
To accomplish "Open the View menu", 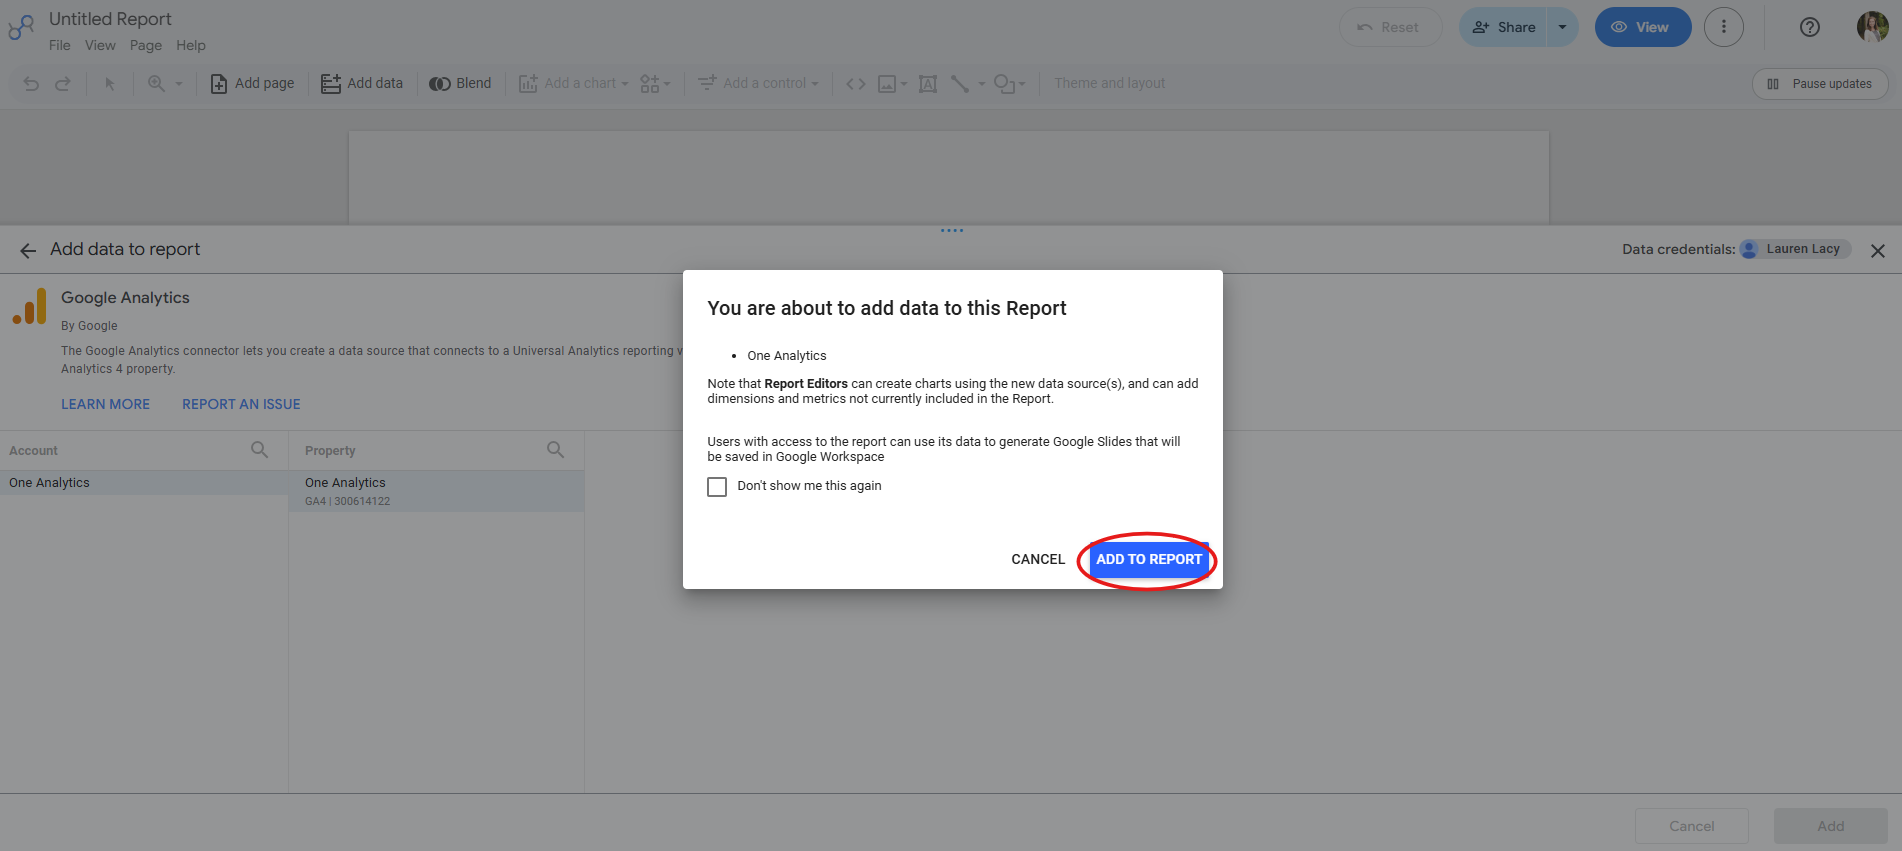I will click(100, 46).
